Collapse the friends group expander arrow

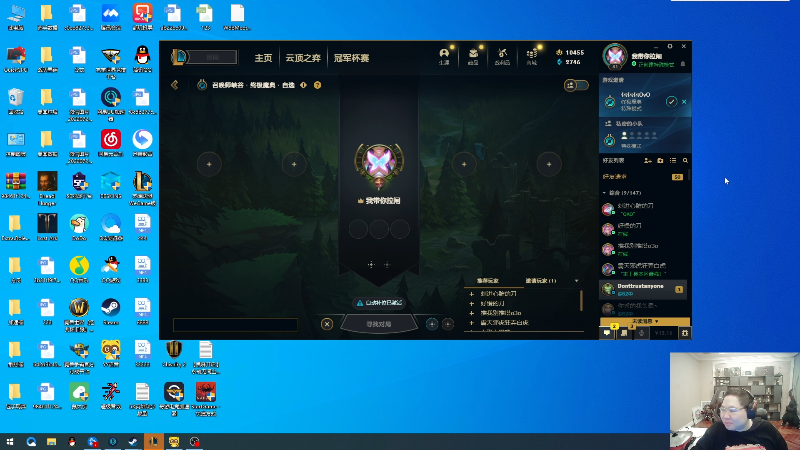coord(605,193)
